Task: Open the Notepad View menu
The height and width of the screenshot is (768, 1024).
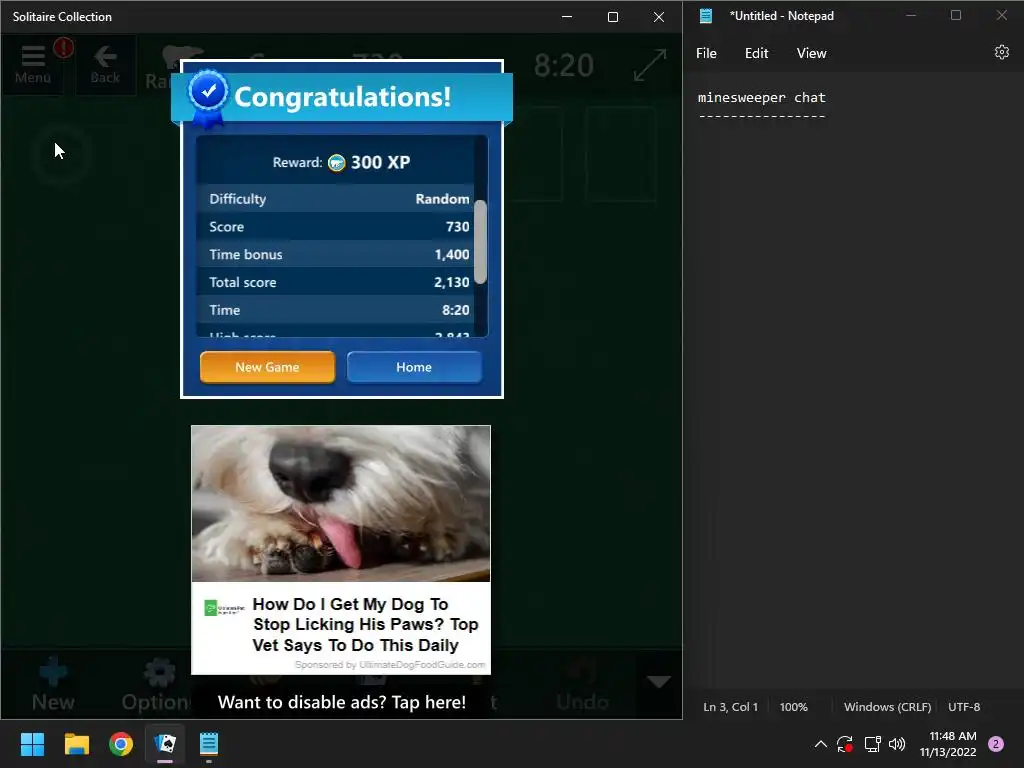Action: (x=811, y=53)
